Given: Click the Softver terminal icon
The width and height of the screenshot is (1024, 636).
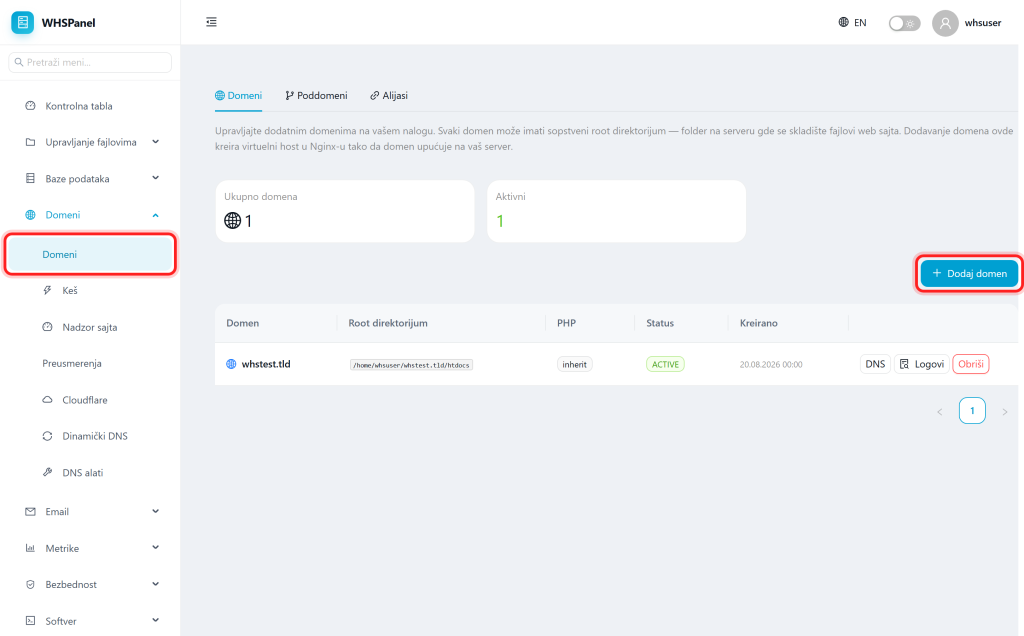Looking at the screenshot, I should pyautogui.click(x=30, y=621).
